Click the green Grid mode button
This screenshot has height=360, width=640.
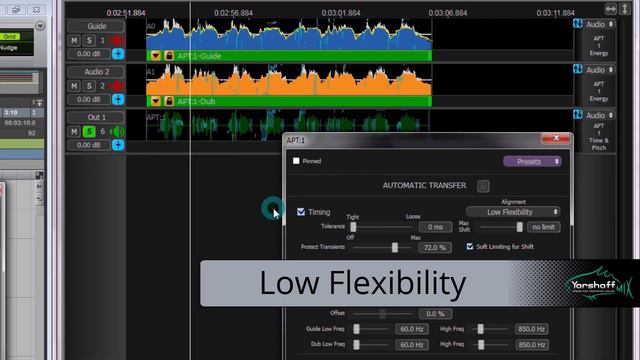coord(10,36)
